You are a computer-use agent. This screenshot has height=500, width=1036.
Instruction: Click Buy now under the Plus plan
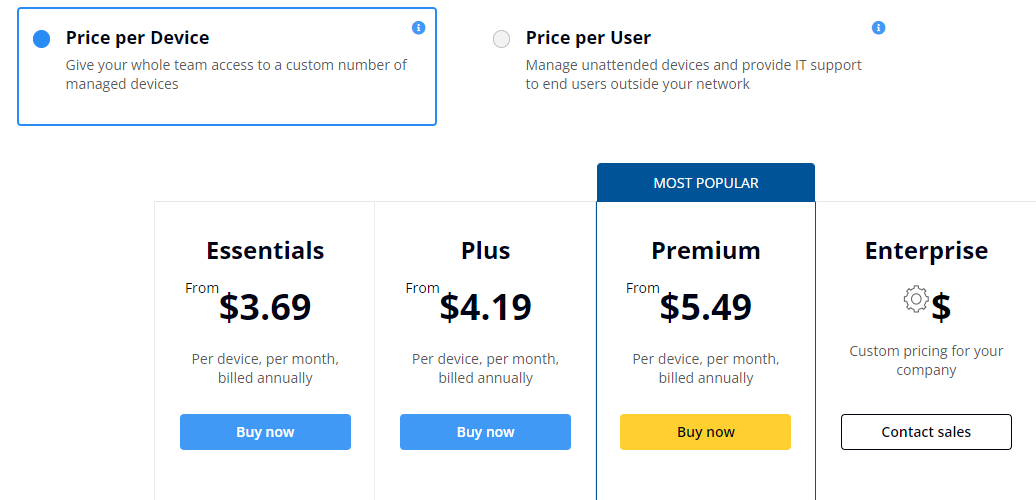(485, 432)
